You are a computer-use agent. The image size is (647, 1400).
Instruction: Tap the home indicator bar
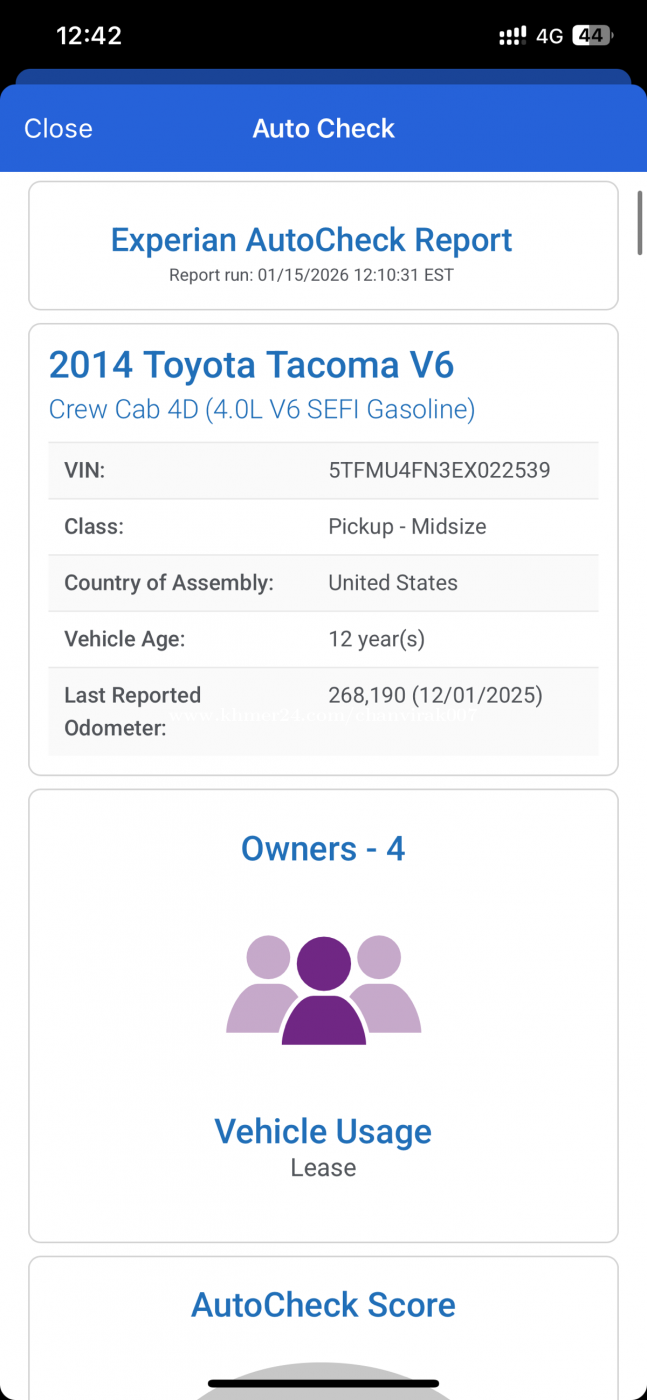323,1384
